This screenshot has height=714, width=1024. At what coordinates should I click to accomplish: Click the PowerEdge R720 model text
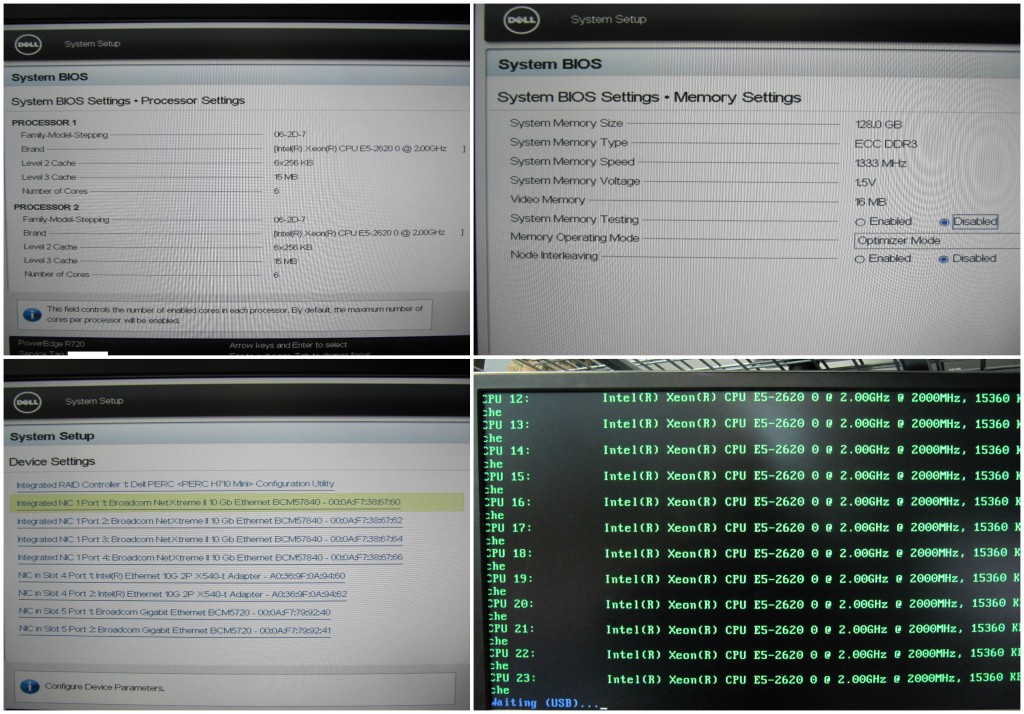click(x=51, y=344)
